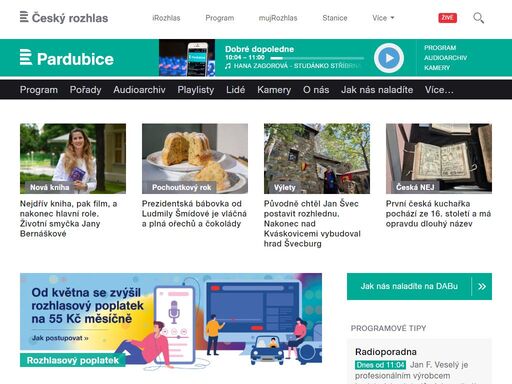512x384 pixels.
Task: Open mujRozhlas
Action: 278,18
